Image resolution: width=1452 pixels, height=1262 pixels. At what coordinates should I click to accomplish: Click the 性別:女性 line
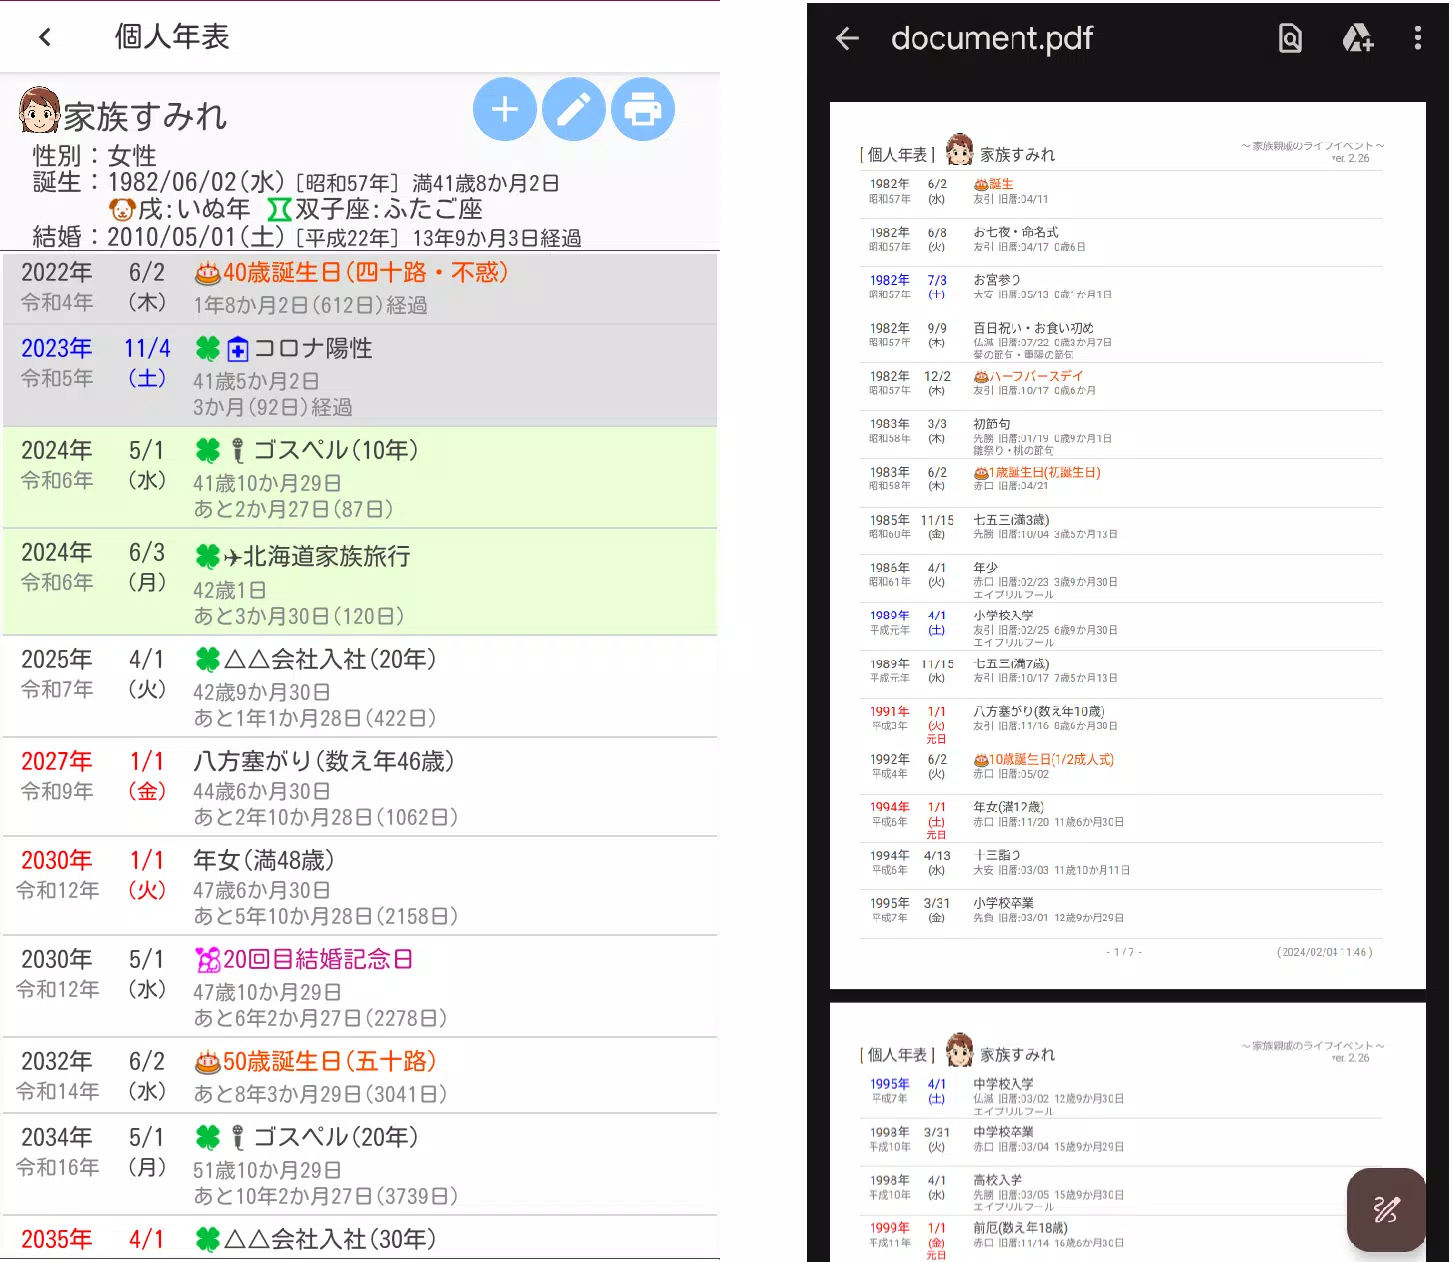coord(95,156)
